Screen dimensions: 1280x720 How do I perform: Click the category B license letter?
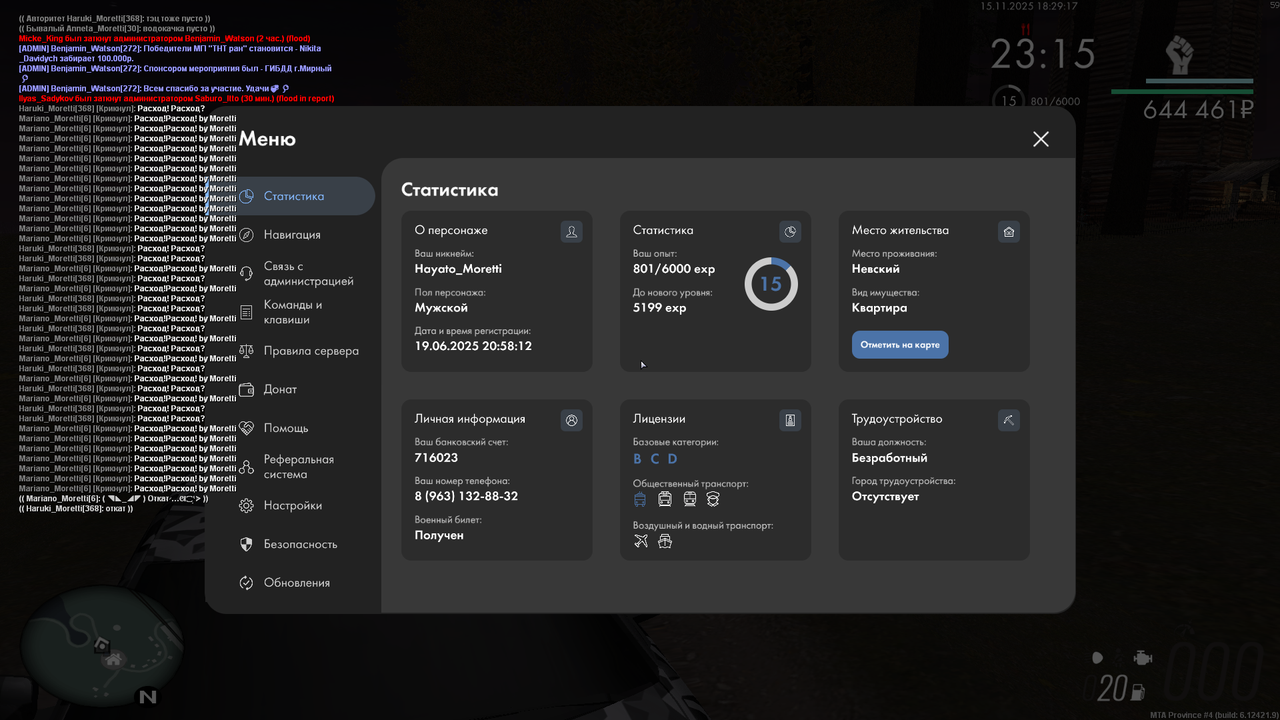[x=637, y=459]
